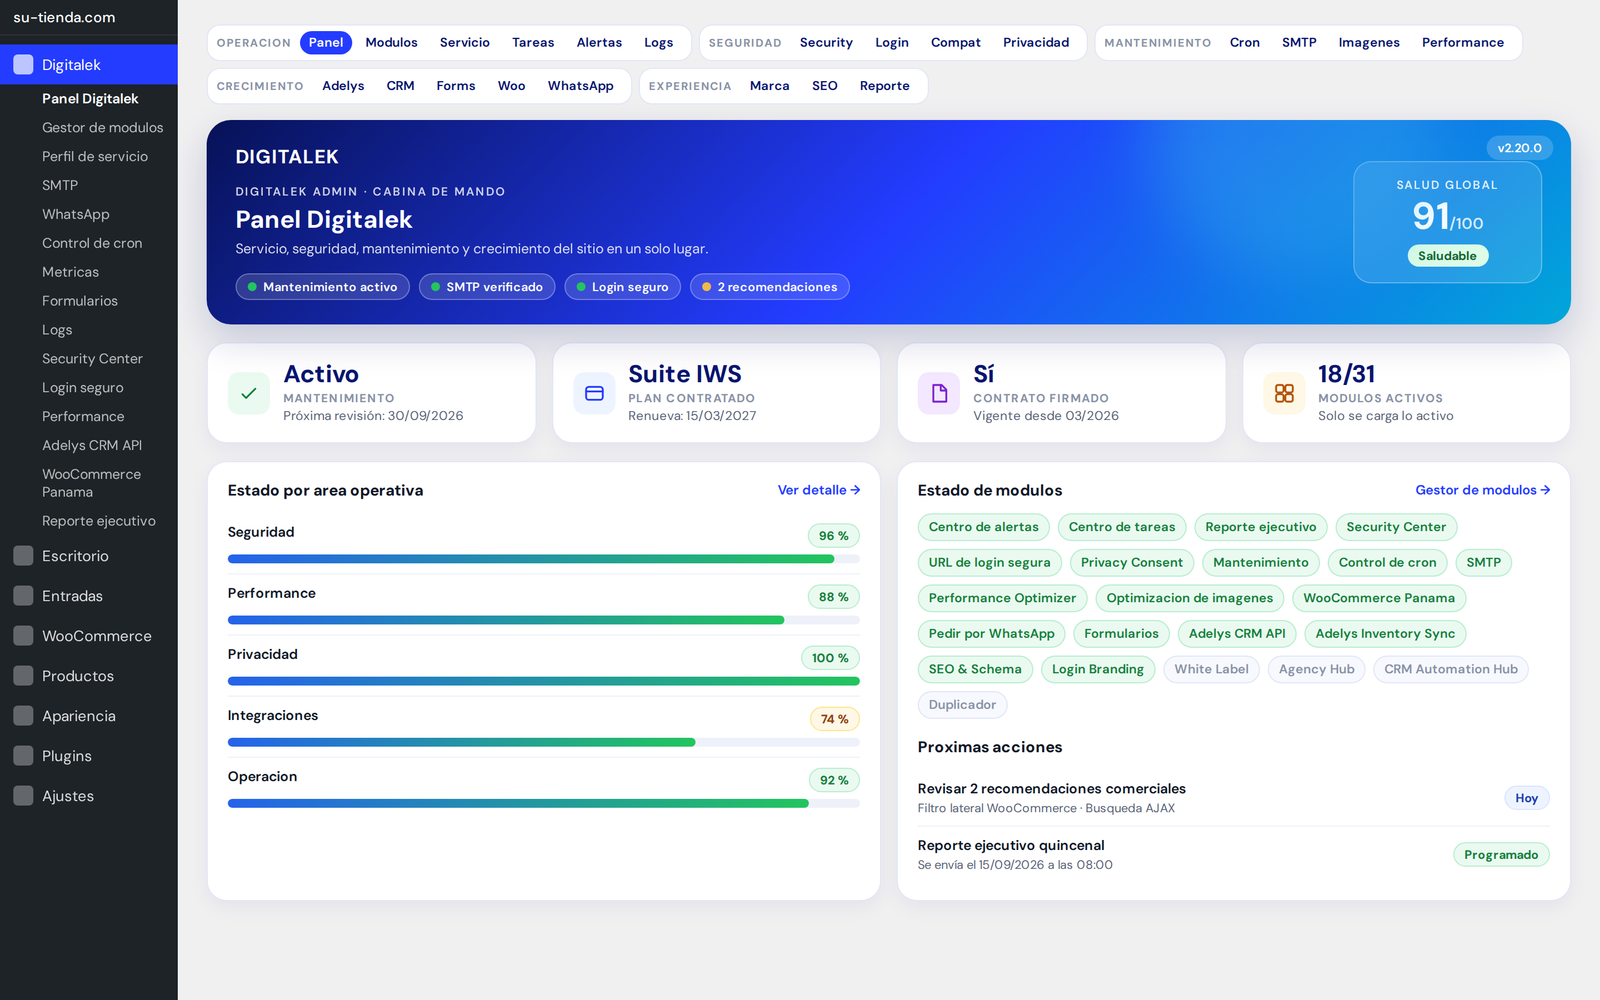Click the 2 recomendaciones status pill
1600x1000 pixels.
point(770,287)
